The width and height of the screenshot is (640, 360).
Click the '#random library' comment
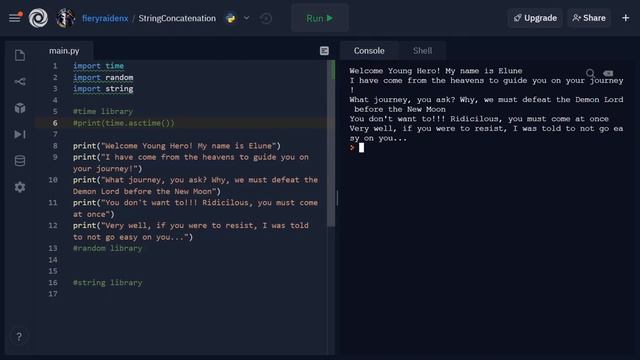point(108,248)
